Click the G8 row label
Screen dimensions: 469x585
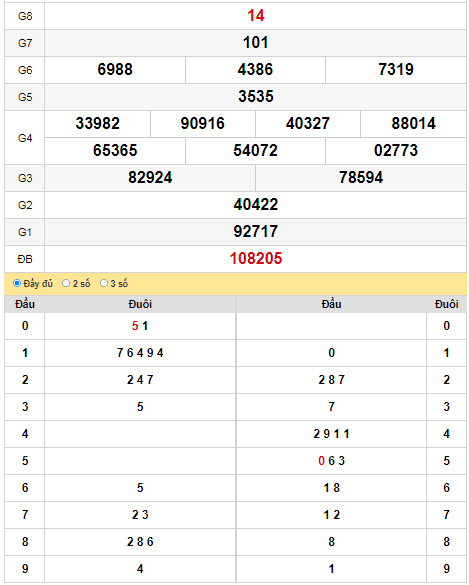pyautogui.click(x=25, y=16)
